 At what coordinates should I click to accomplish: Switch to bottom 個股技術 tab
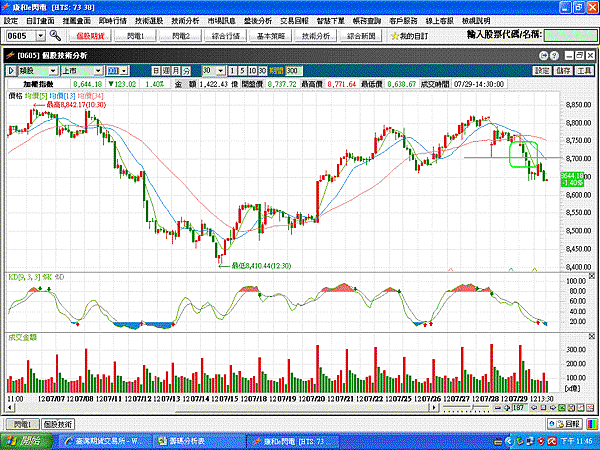coord(58,424)
